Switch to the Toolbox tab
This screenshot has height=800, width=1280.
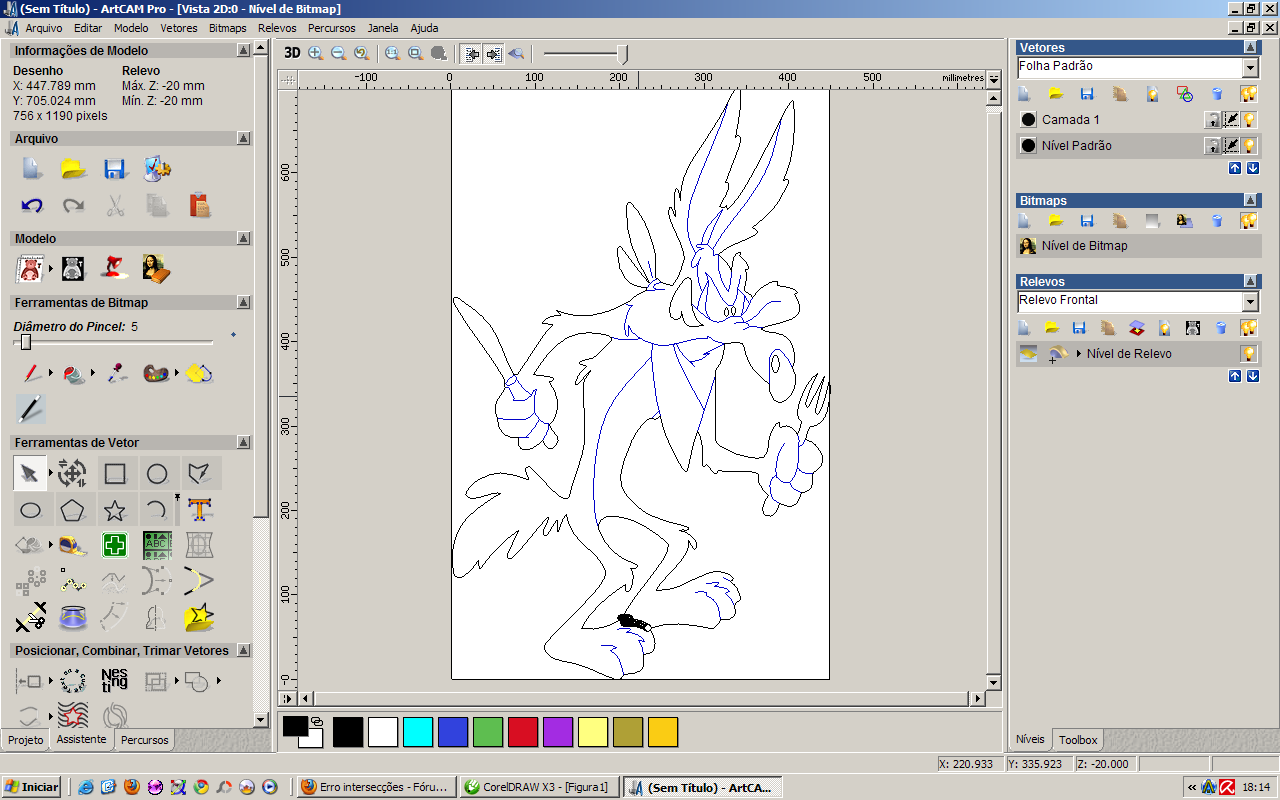tap(1078, 740)
